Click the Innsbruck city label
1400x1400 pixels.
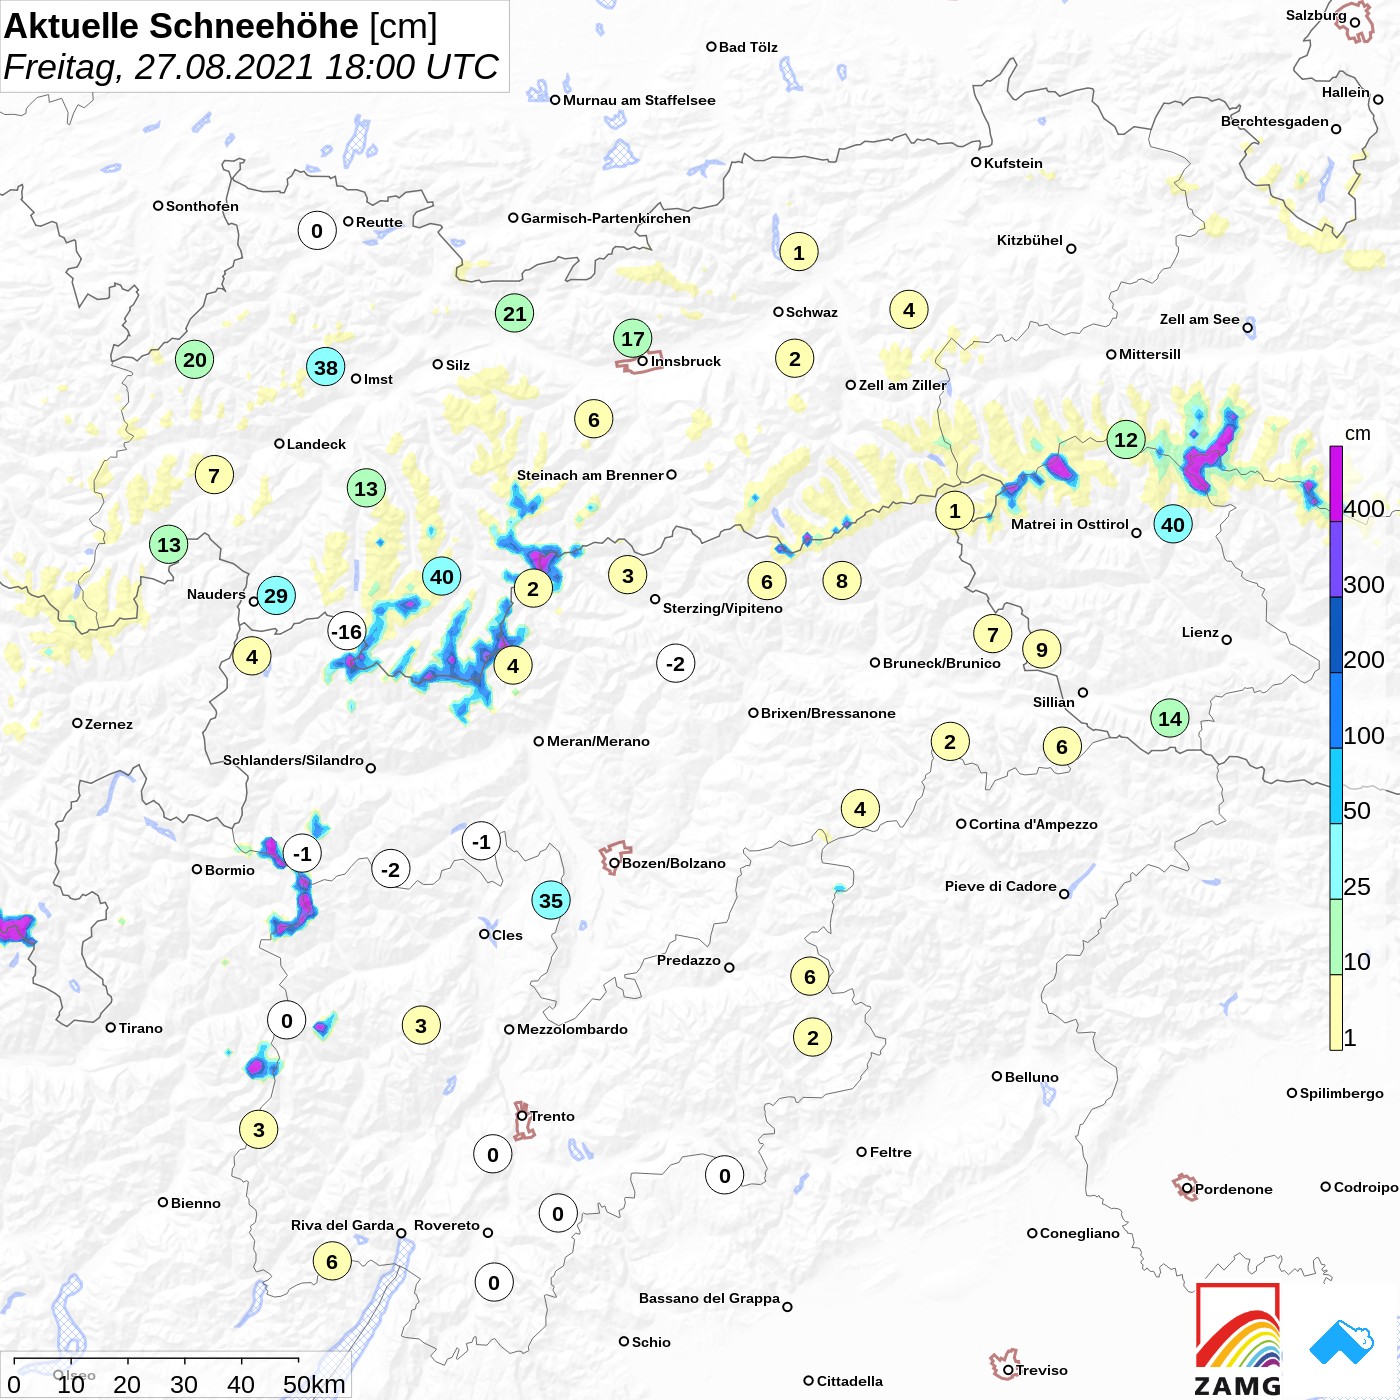point(686,361)
